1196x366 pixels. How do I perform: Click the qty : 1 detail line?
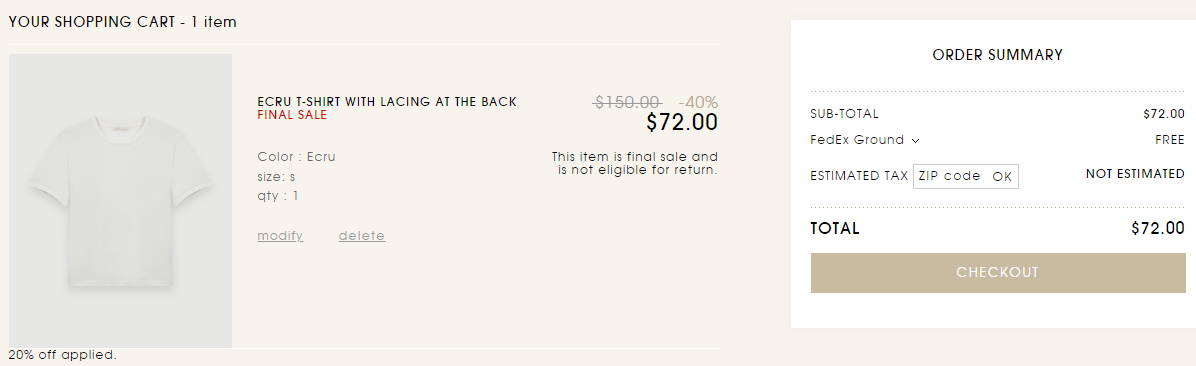pos(278,196)
